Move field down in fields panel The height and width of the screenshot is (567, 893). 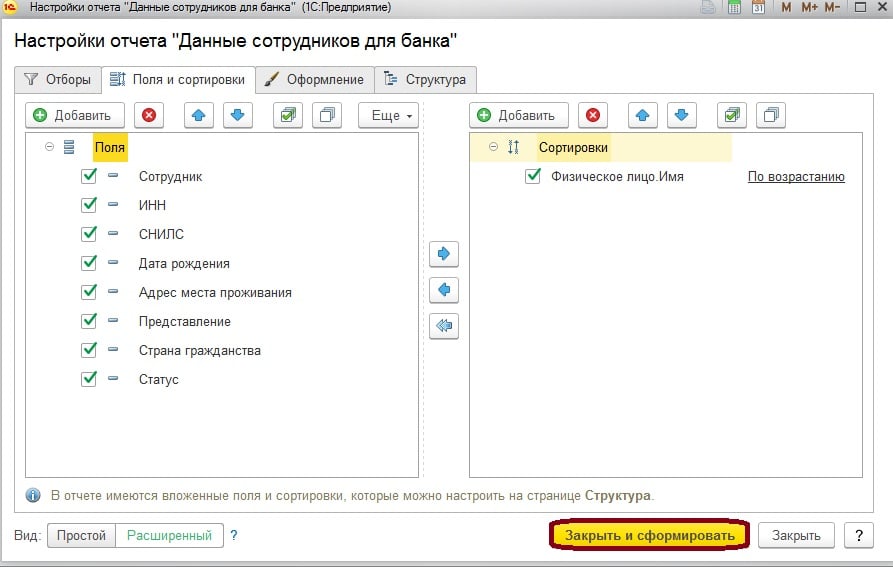(x=237, y=115)
